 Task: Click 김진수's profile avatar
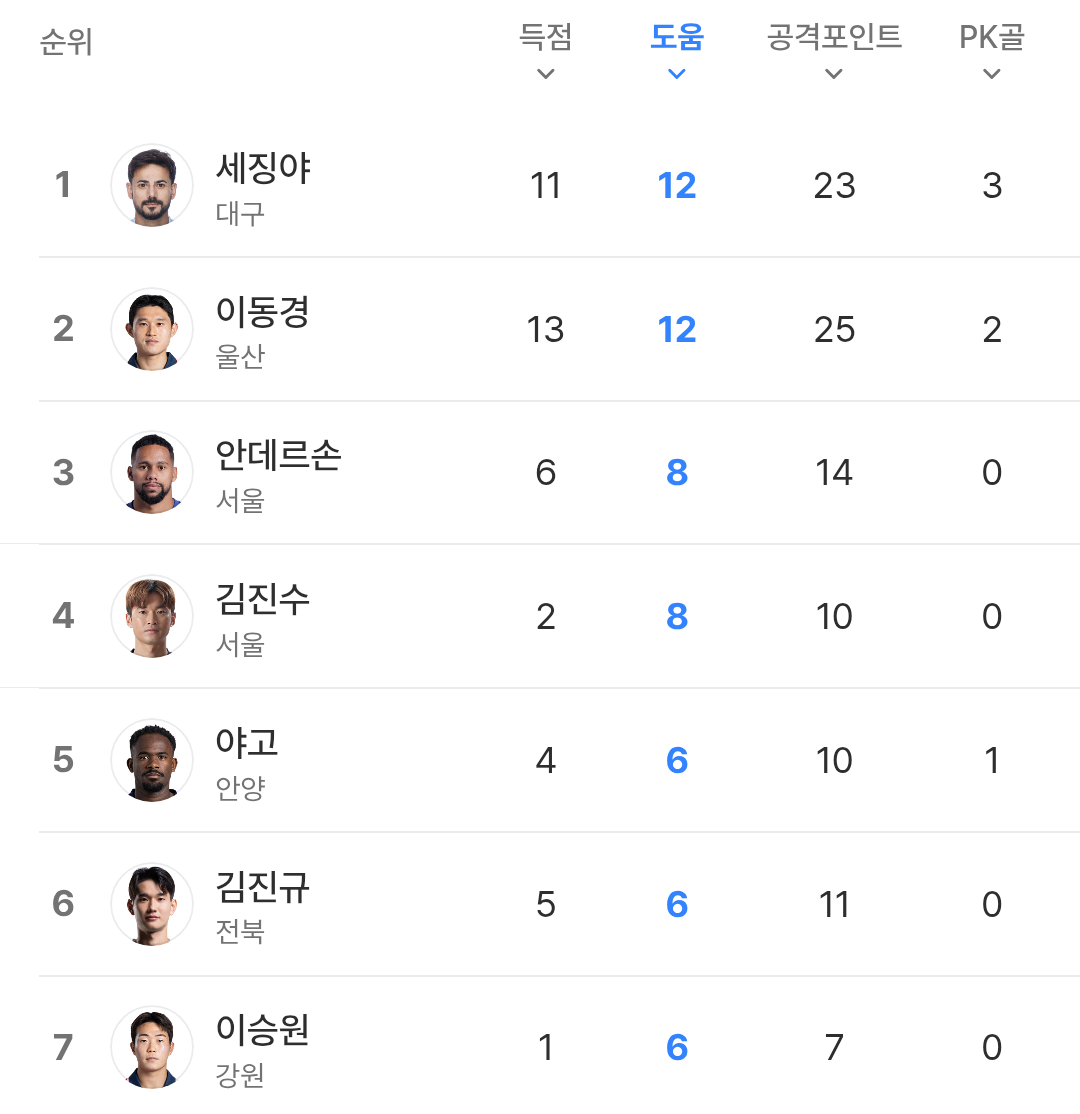(x=152, y=617)
